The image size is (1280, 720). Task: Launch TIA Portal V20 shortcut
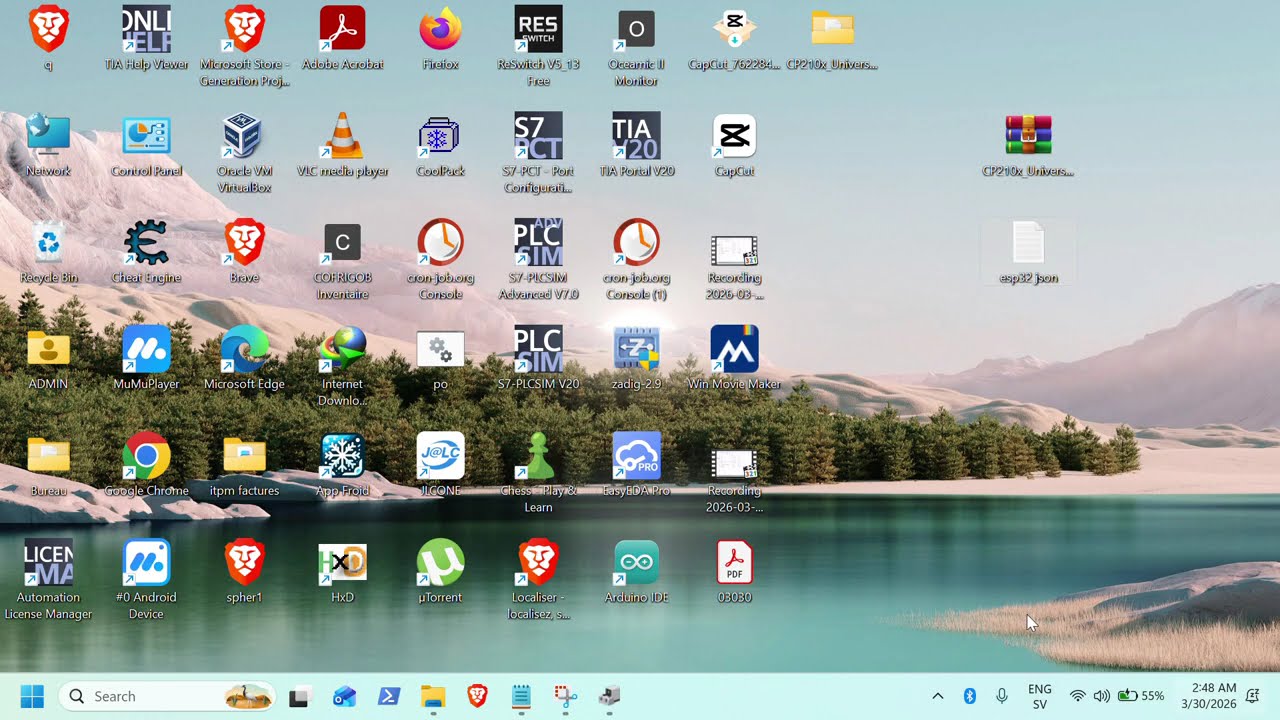pyautogui.click(x=636, y=145)
